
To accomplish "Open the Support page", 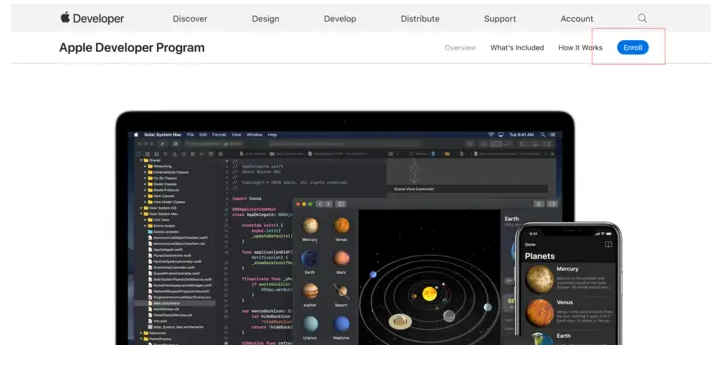I will point(500,19).
